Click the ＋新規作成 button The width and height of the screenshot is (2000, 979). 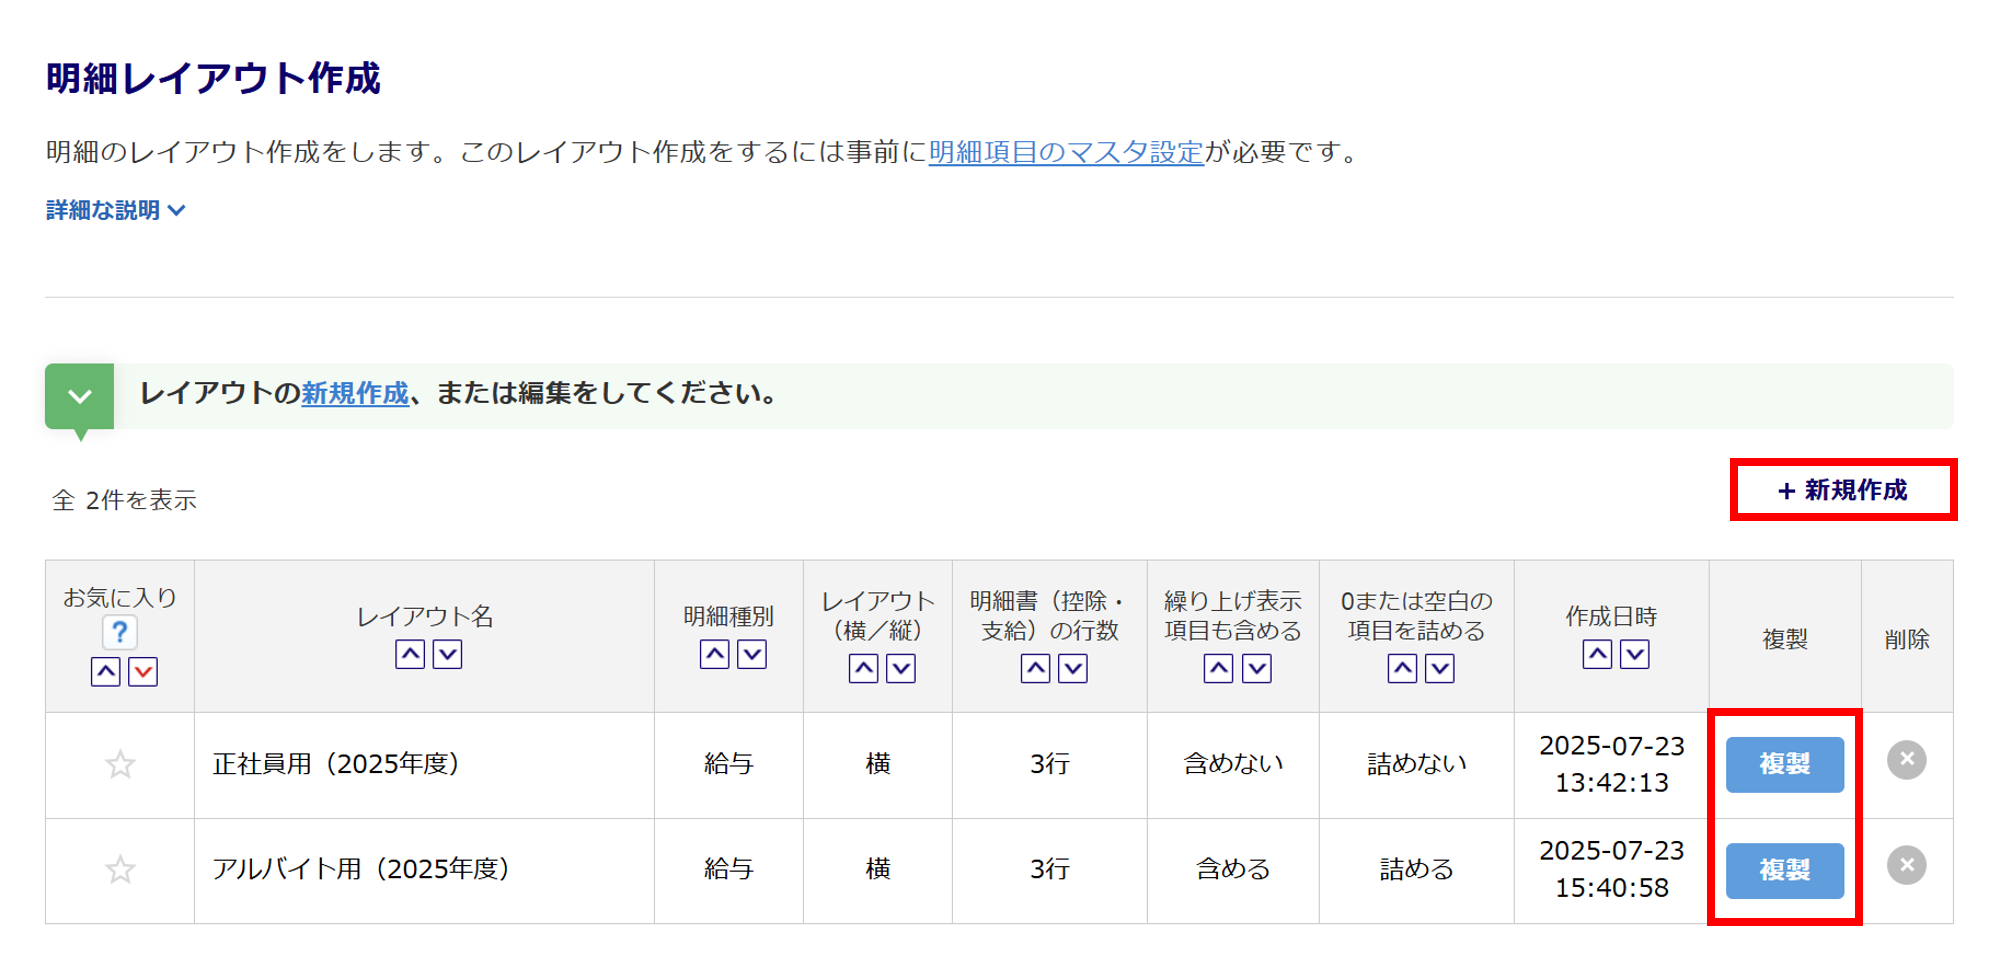pos(1842,490)
